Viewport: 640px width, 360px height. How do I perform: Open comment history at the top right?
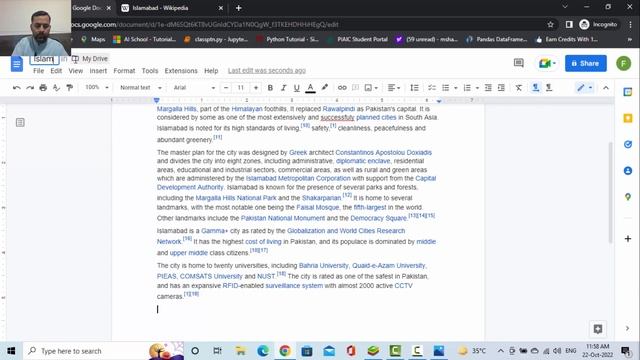click(518, 63)
